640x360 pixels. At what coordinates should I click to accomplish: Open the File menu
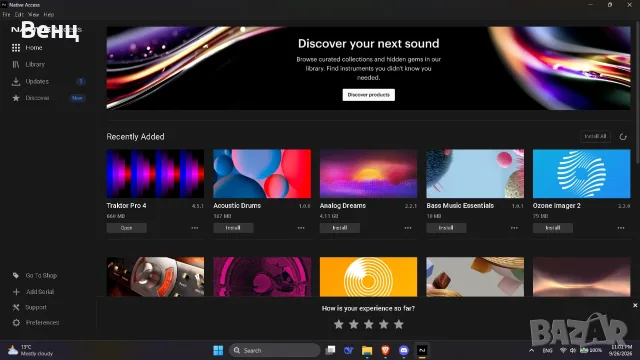click(x=6, y=15)
